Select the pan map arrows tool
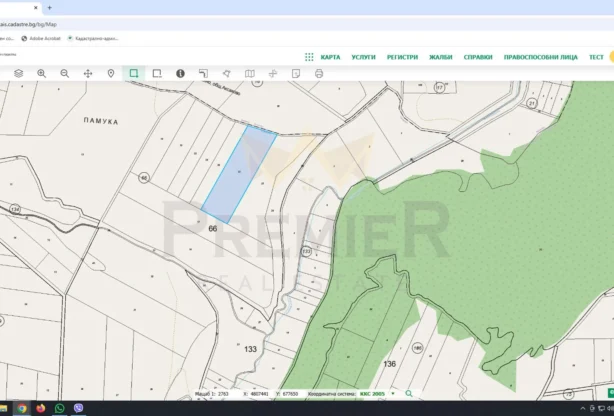The height and width of the screenshot is (416, 614). [x=88, y=73]
